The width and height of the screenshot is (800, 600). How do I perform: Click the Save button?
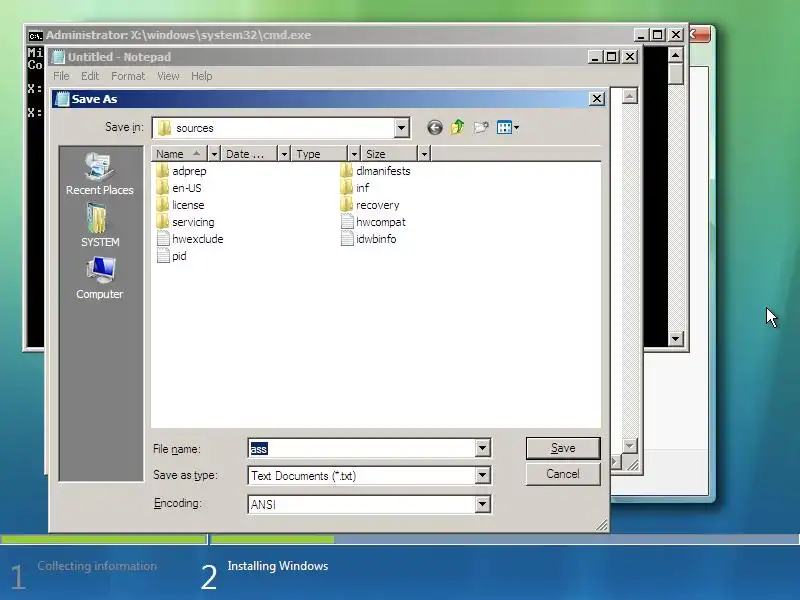coord(563,448)
